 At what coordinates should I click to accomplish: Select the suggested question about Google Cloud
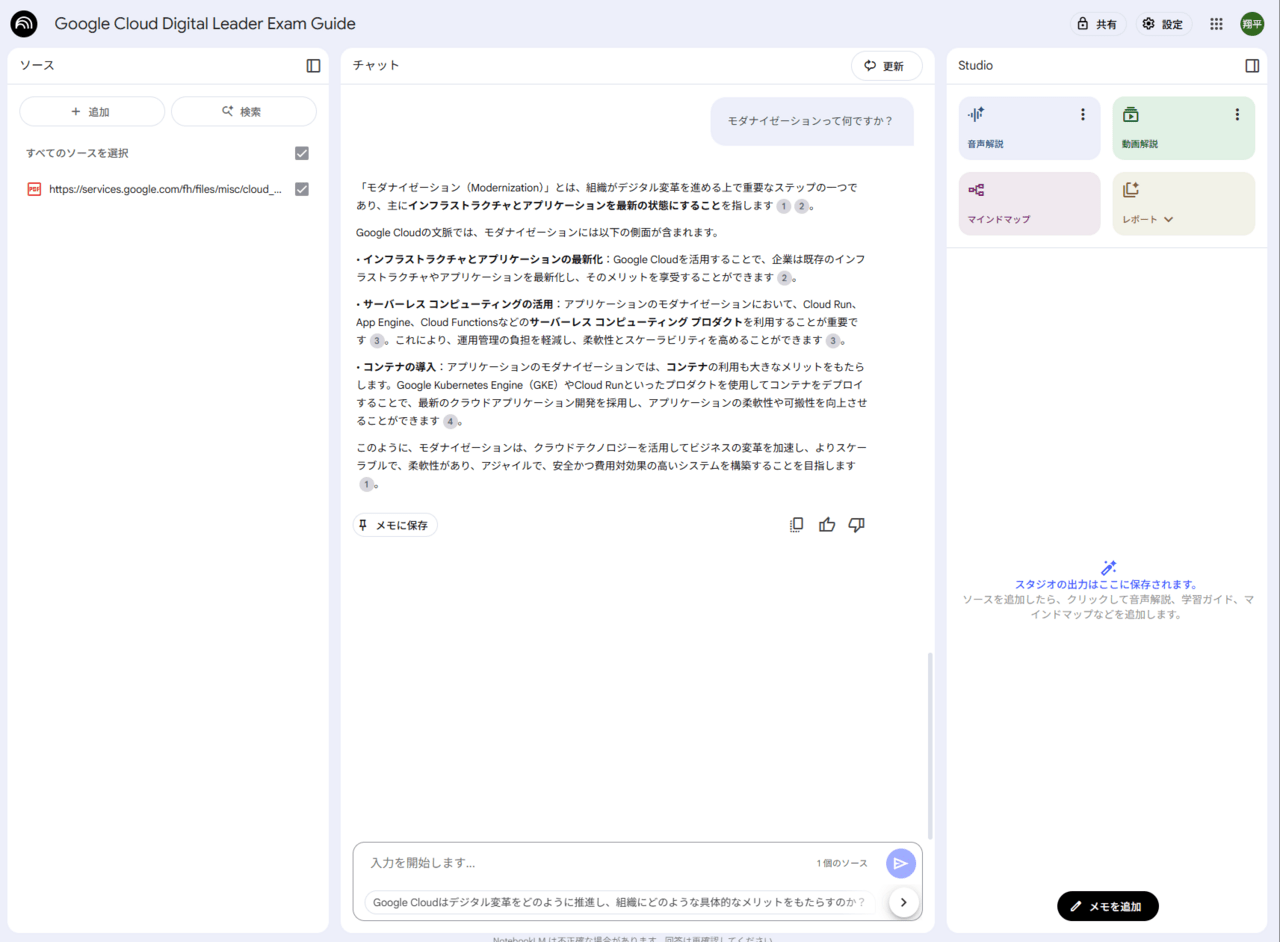pos(619,902)
